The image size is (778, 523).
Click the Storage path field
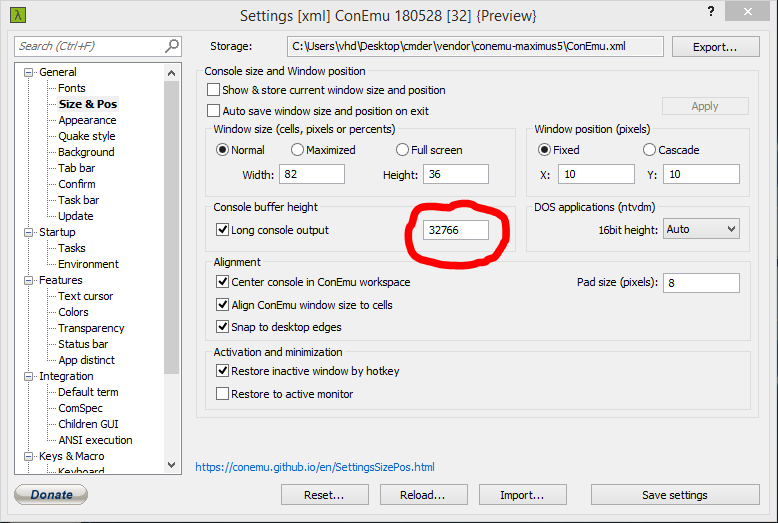coord(475,47)
